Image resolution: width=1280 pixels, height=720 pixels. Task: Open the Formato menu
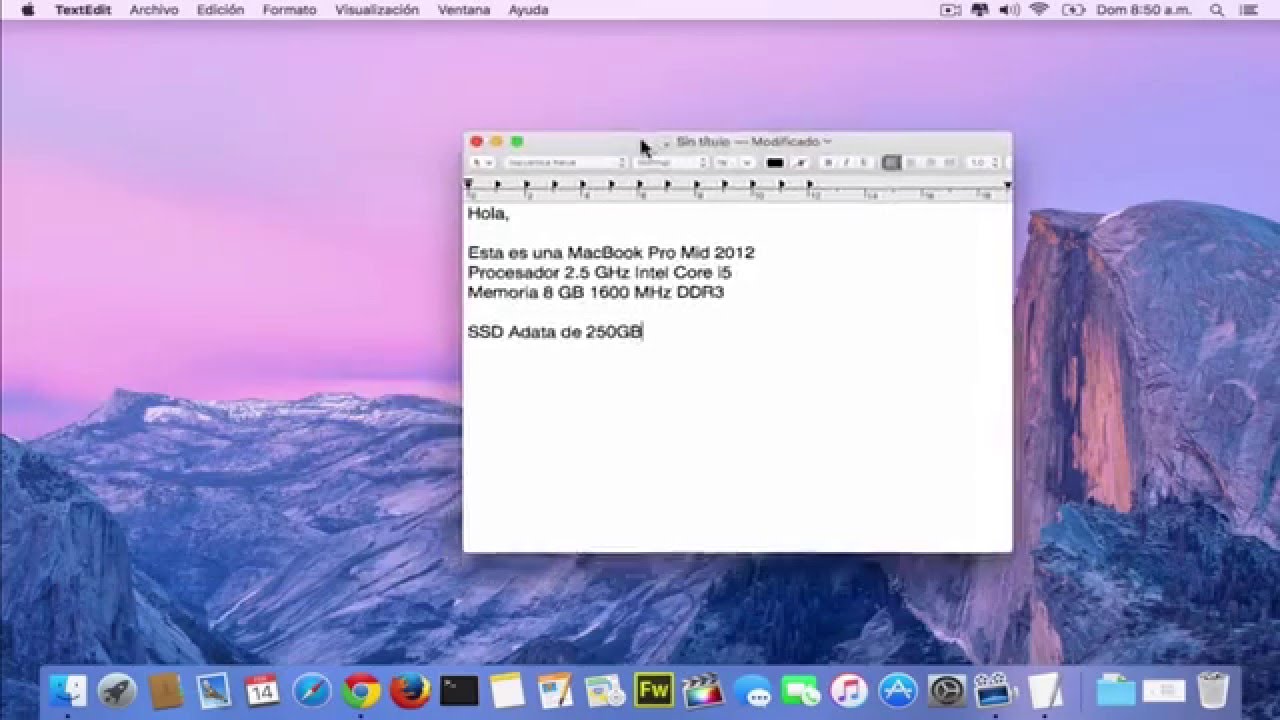click(289, 10)
